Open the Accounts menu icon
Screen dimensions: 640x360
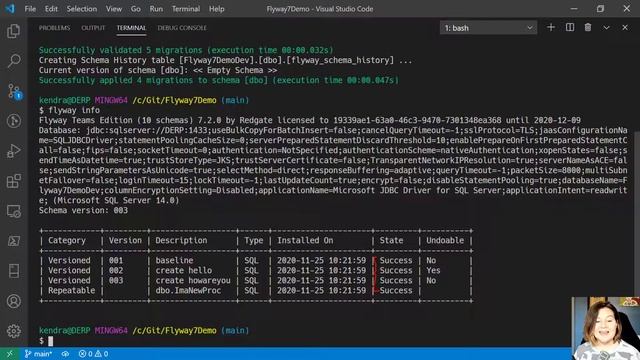pyautogui.click(x=13, y=301)
